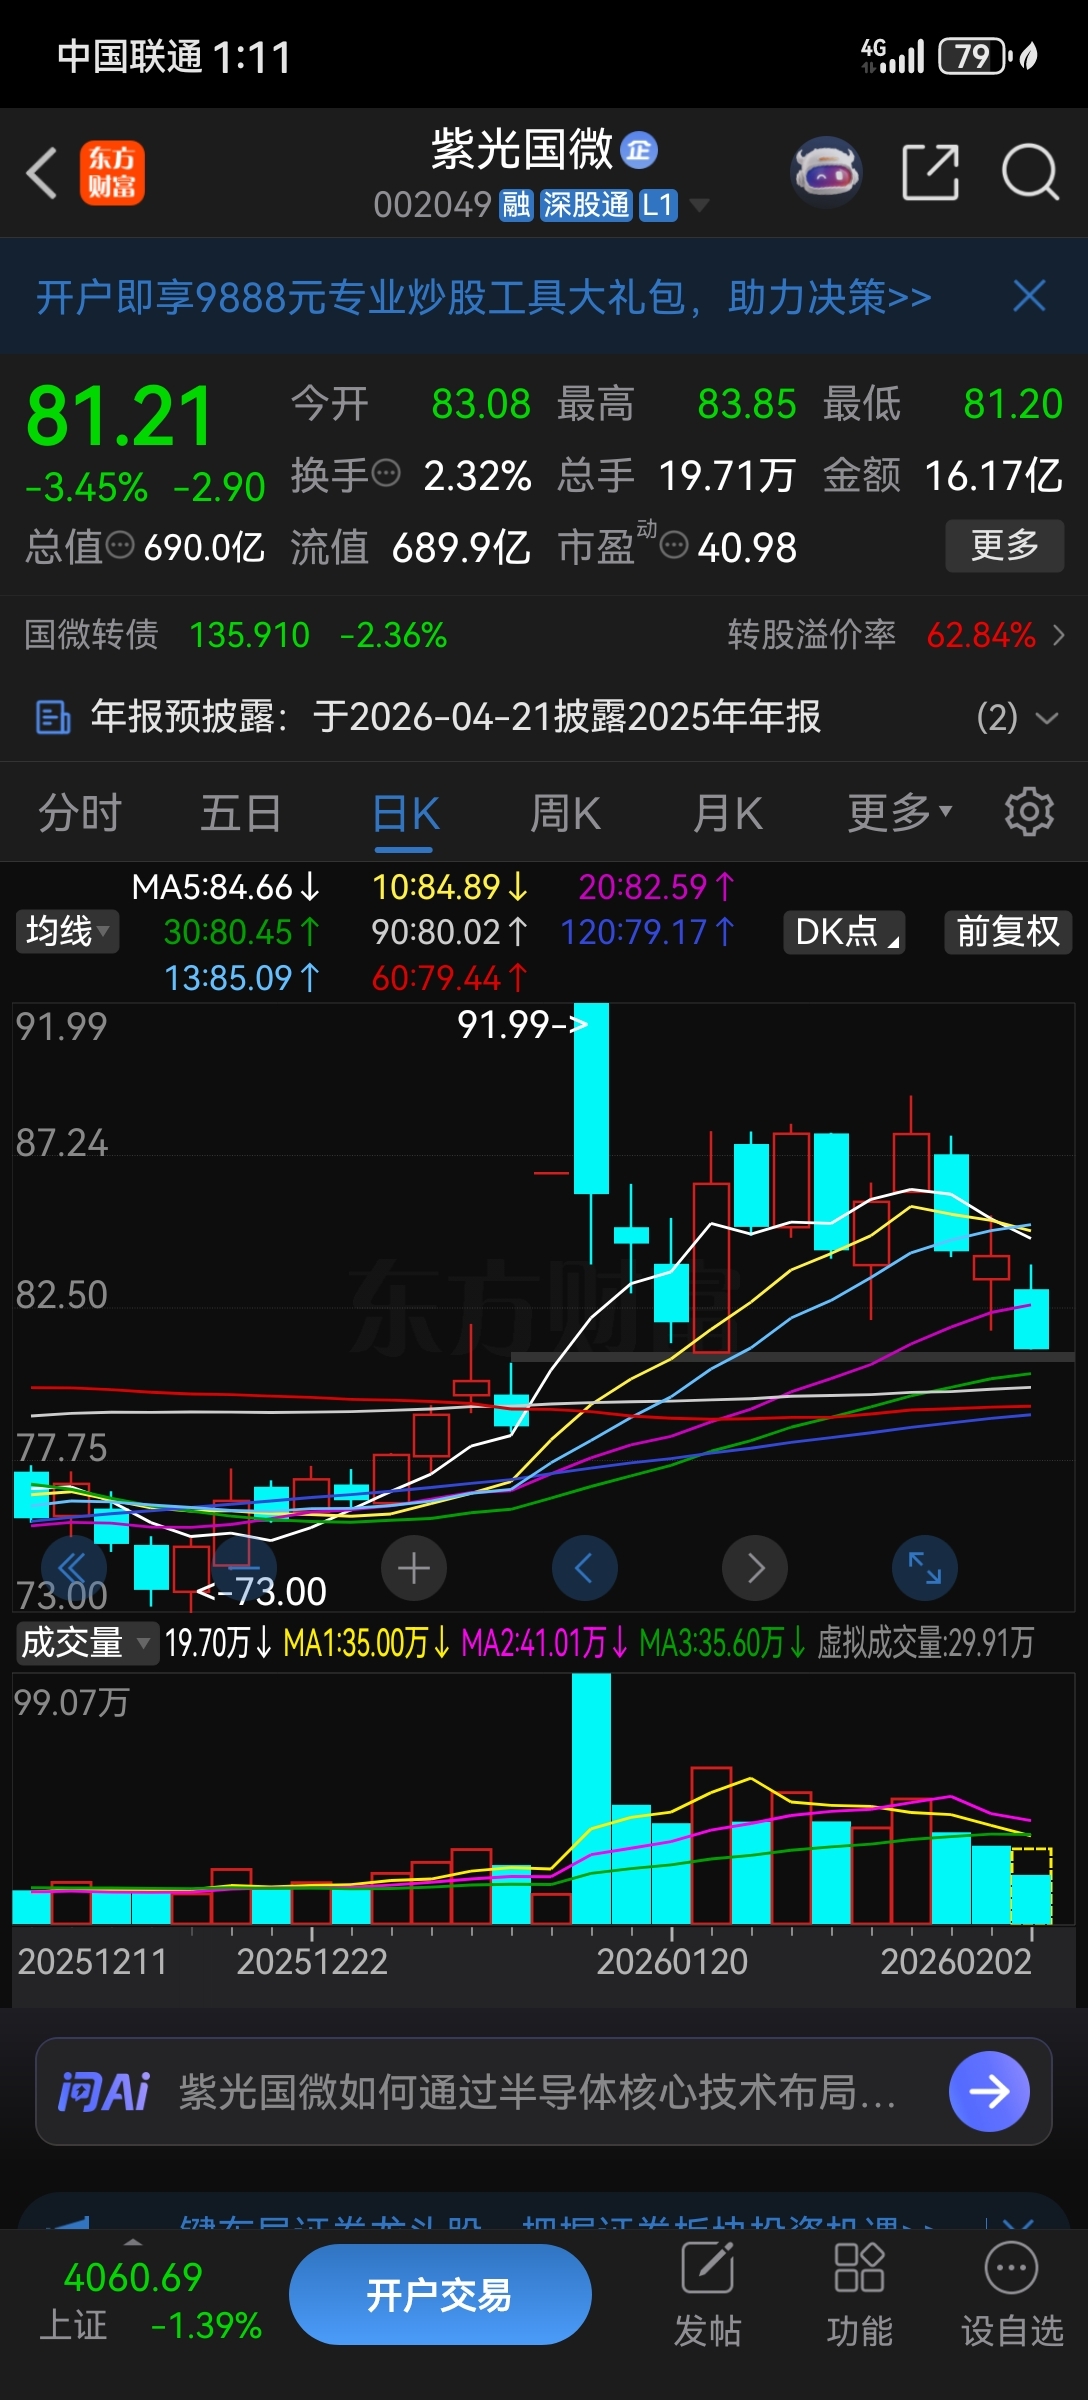The image size is (1088, 2400).
Task: Switch to 分时 tab
Action: (x=80, y=813)
